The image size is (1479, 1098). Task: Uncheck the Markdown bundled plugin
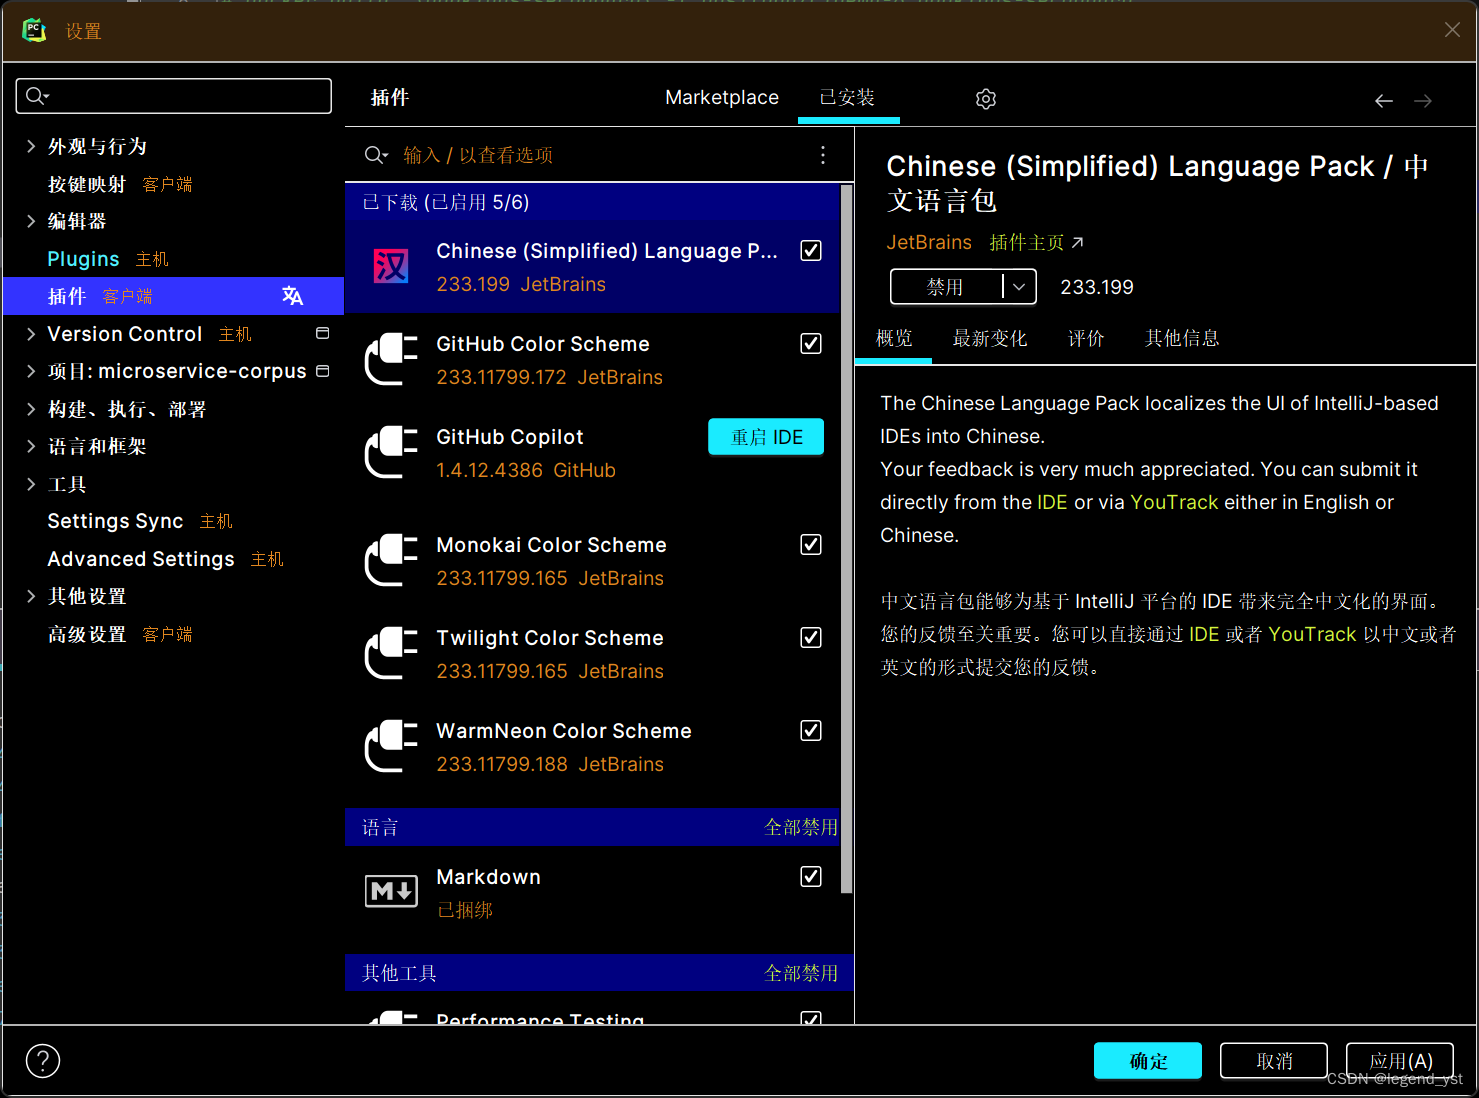click(x=811, y=877)
